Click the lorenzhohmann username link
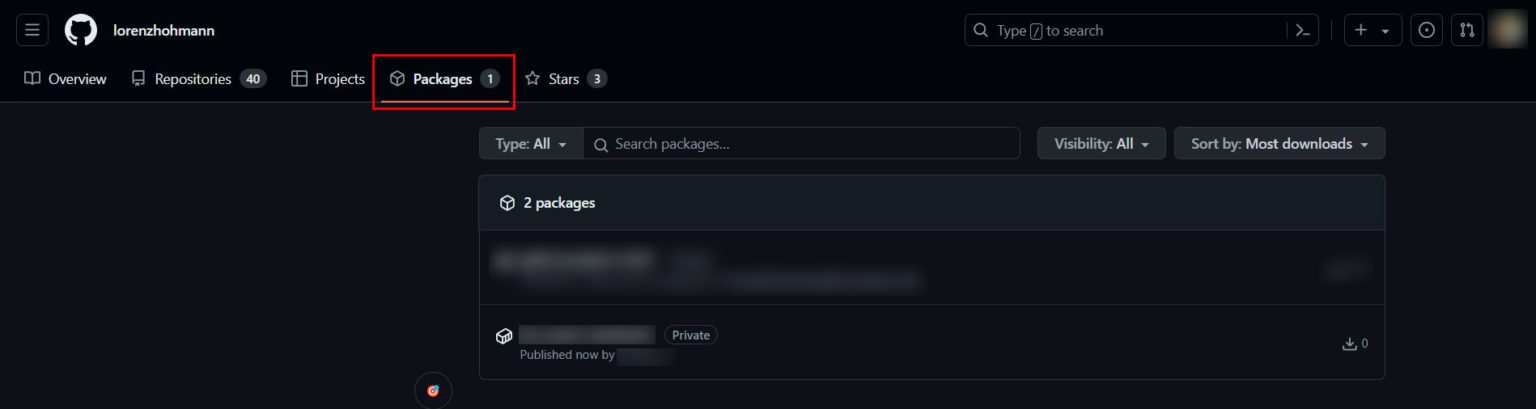1536x409 pixels. [164, 31]
